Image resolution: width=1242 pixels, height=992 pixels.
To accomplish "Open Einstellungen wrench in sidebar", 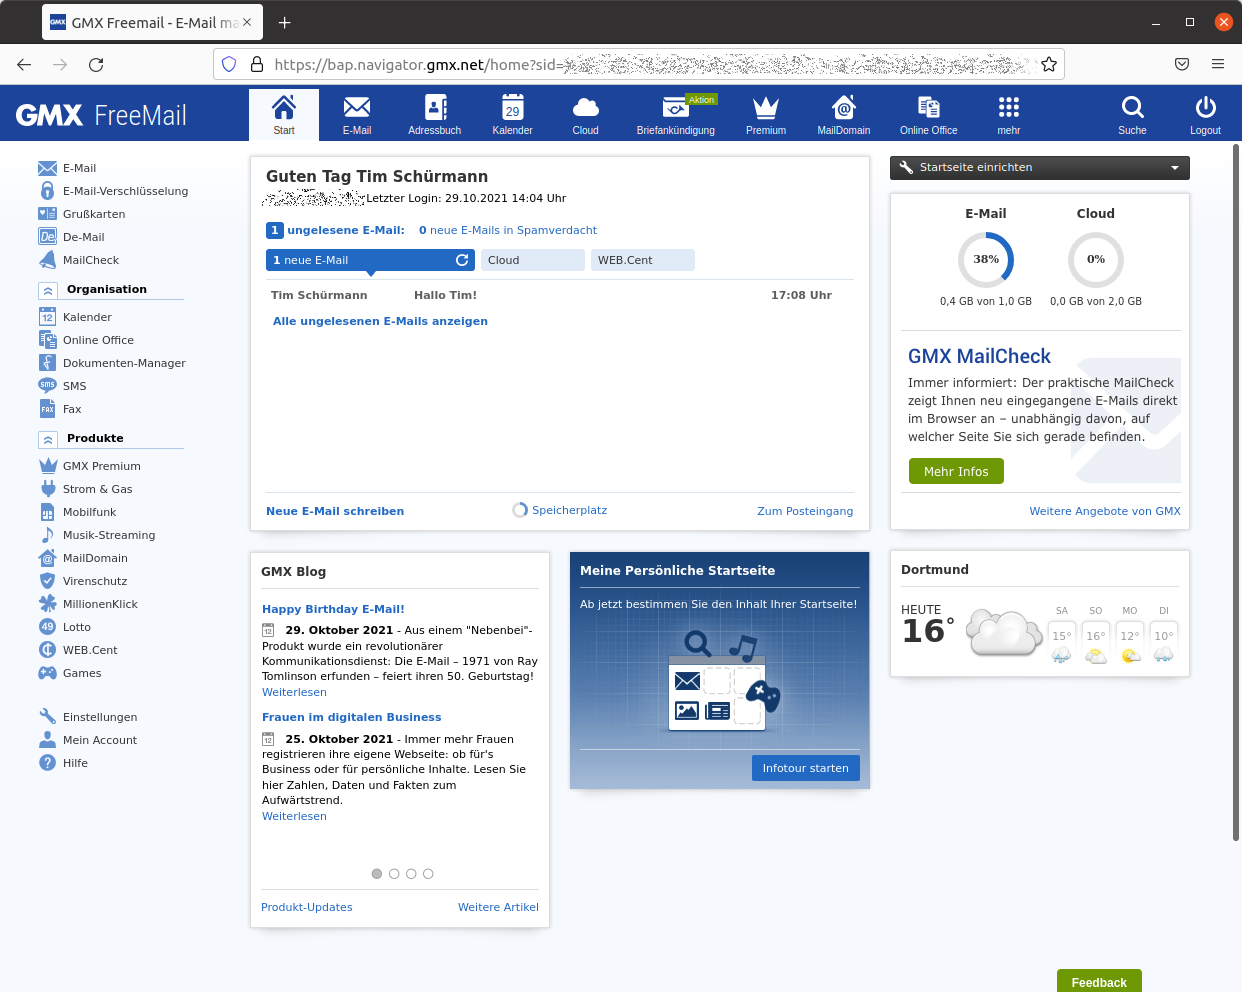I will [x=88, y=717].
